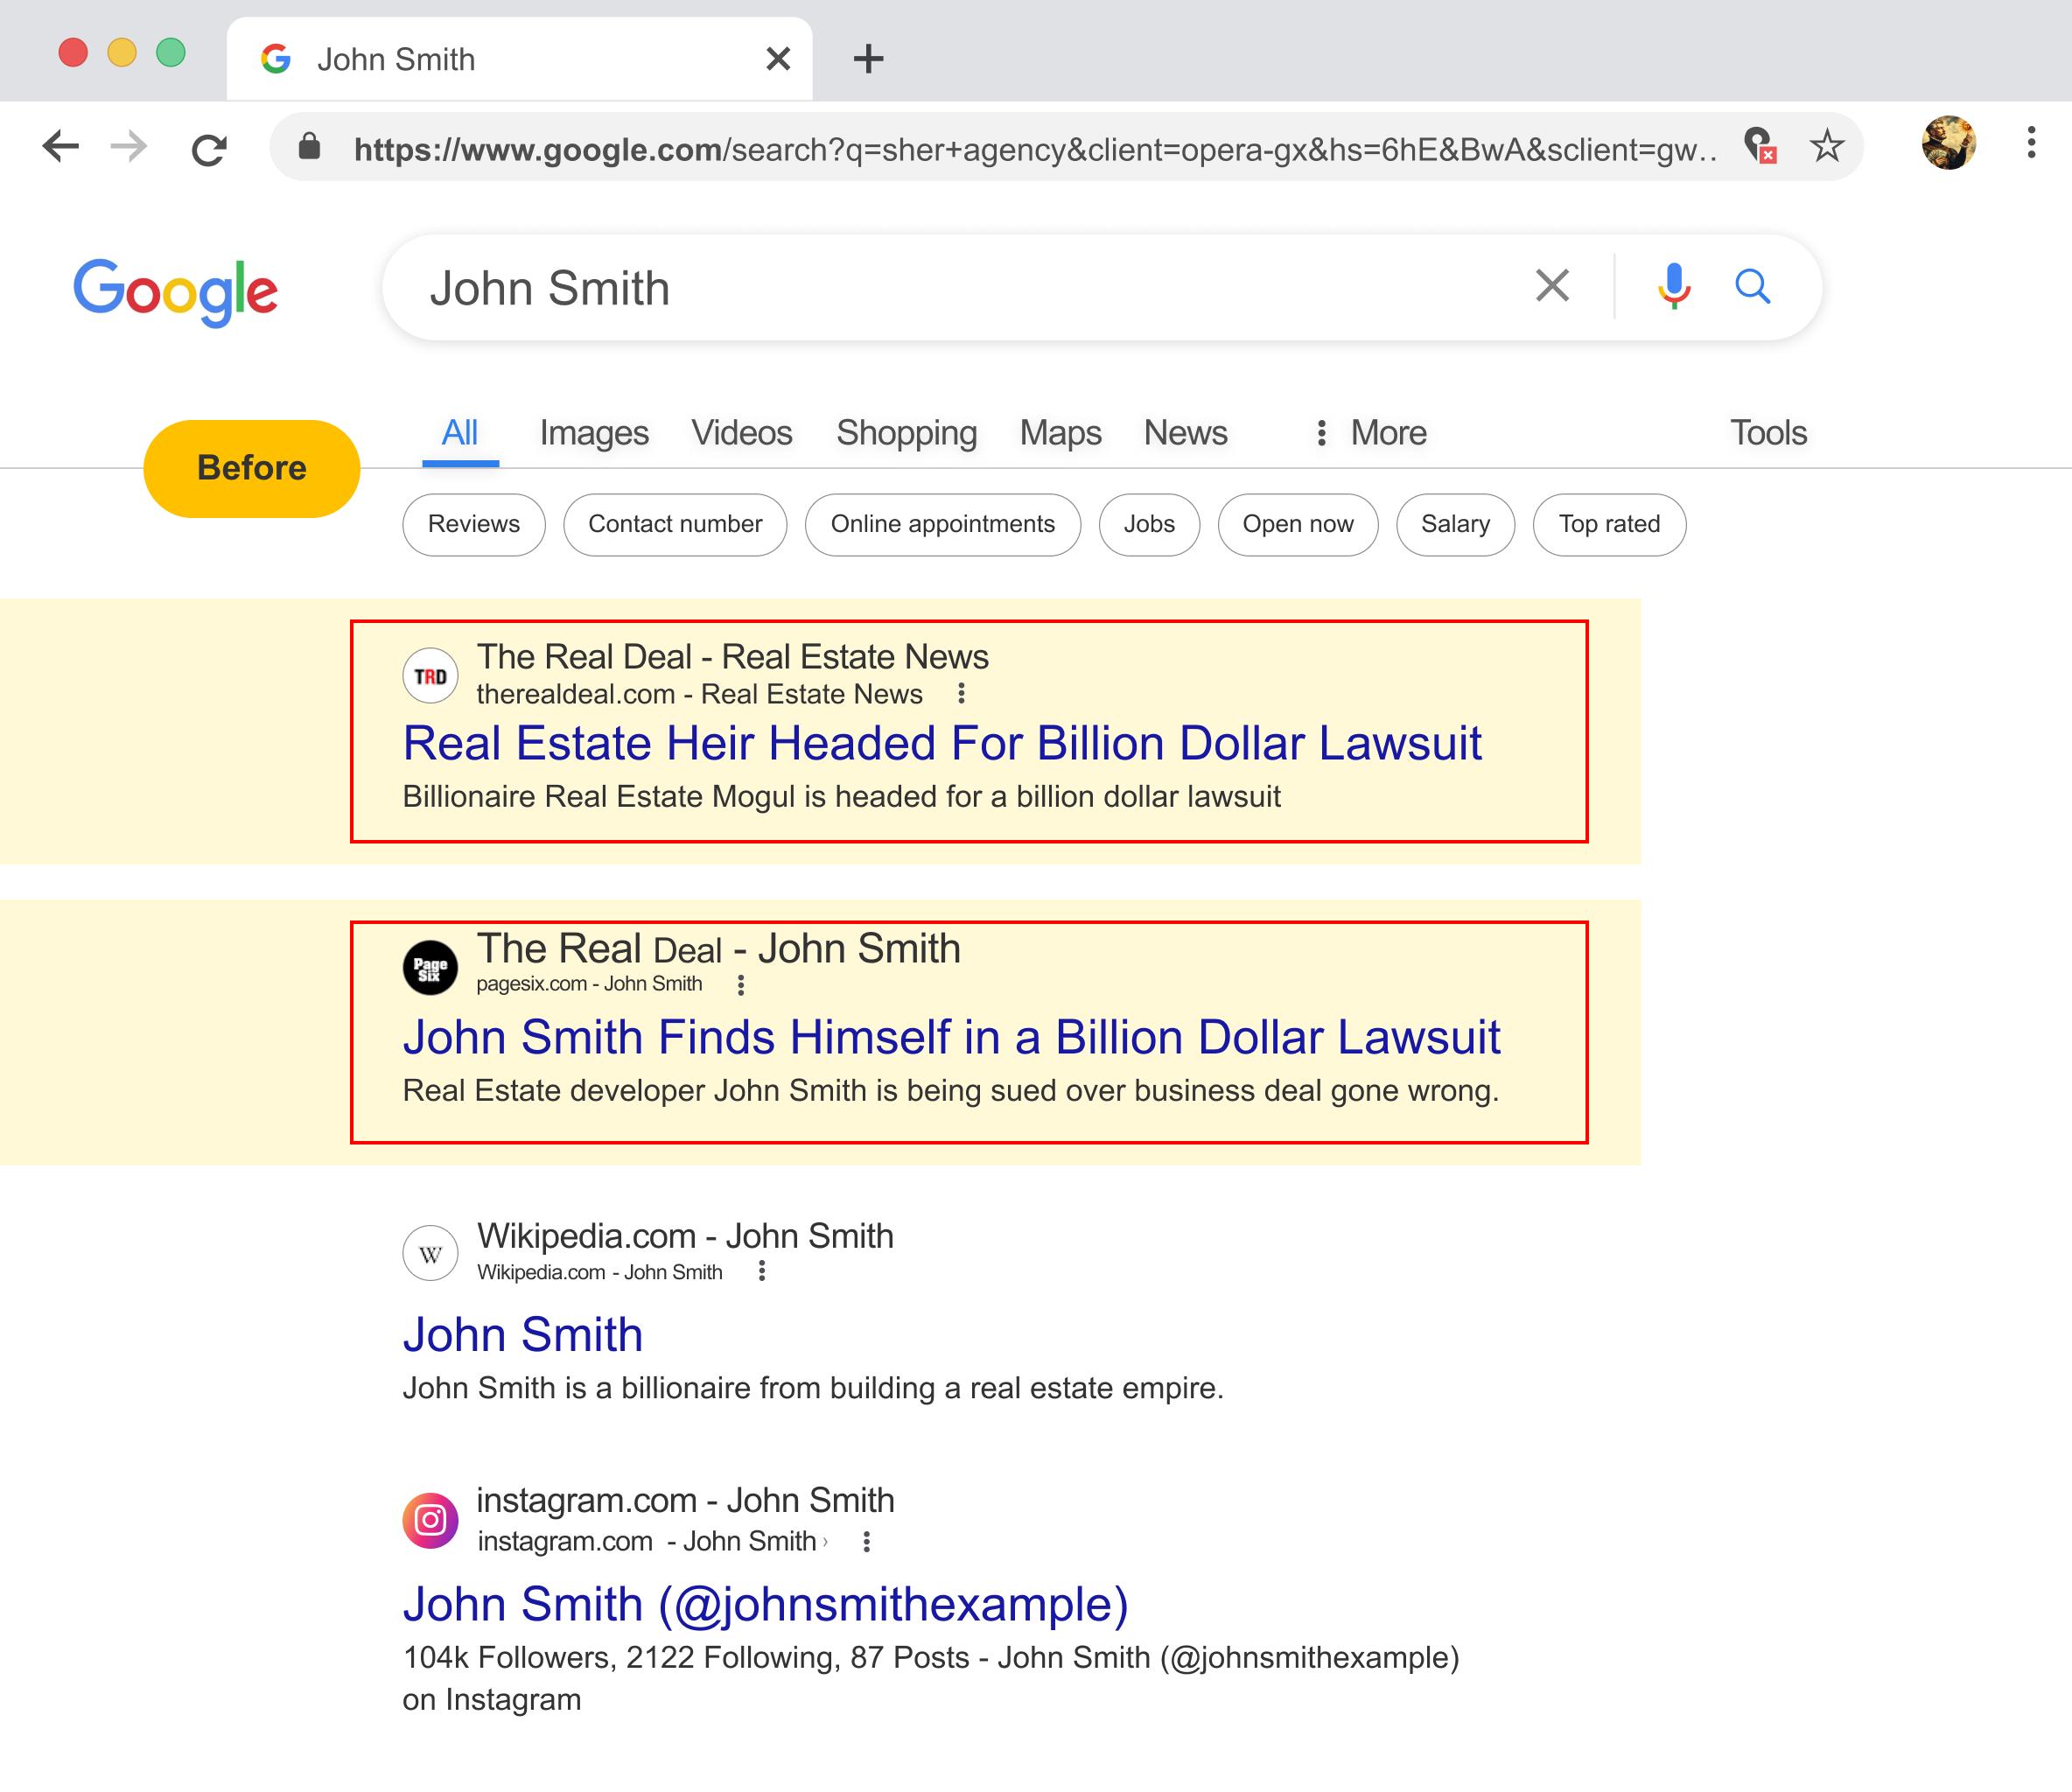This screenshot has width=2072, height=1792.
Task: Open options for Wikipedia result
Action: (x=762, y=1271)
